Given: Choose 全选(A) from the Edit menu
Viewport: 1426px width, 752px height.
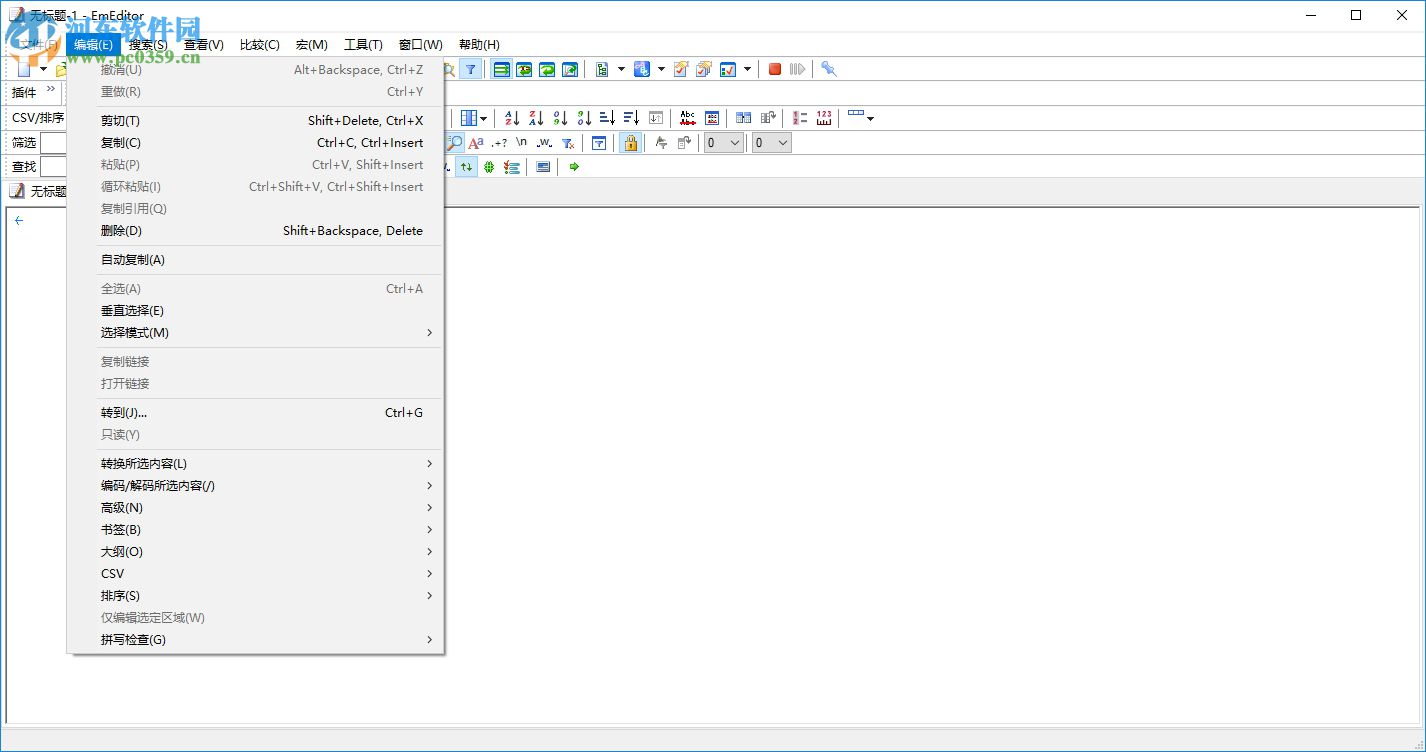Looking at the screenshot, I should pyautogui.click(x=120, y=288).
